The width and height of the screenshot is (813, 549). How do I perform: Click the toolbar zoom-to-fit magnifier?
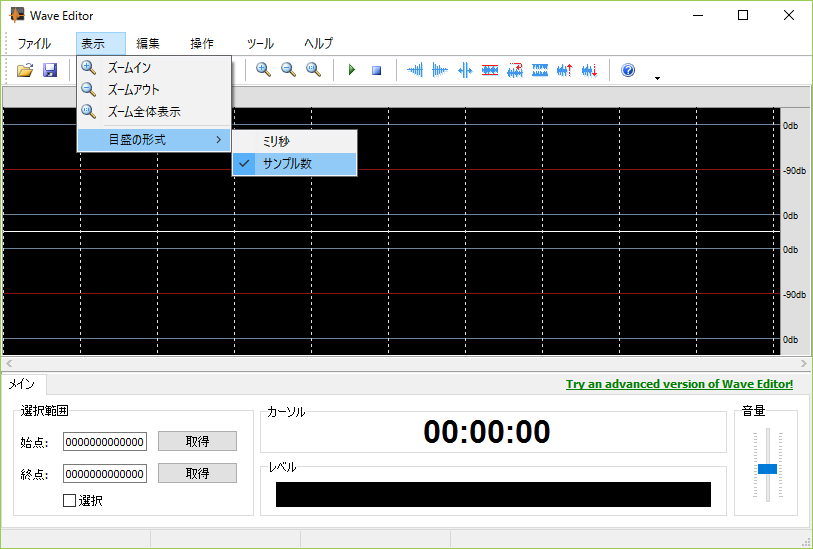(313, 69)
